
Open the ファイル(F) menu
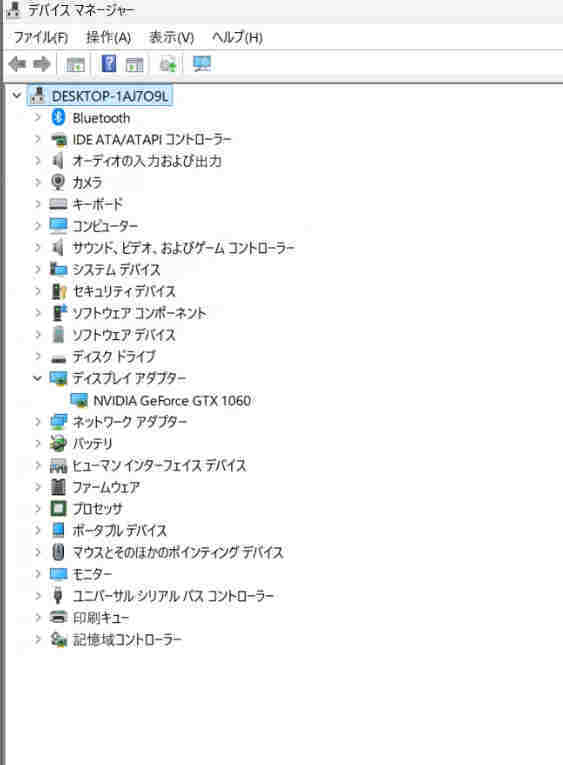(x=40, y=37)
